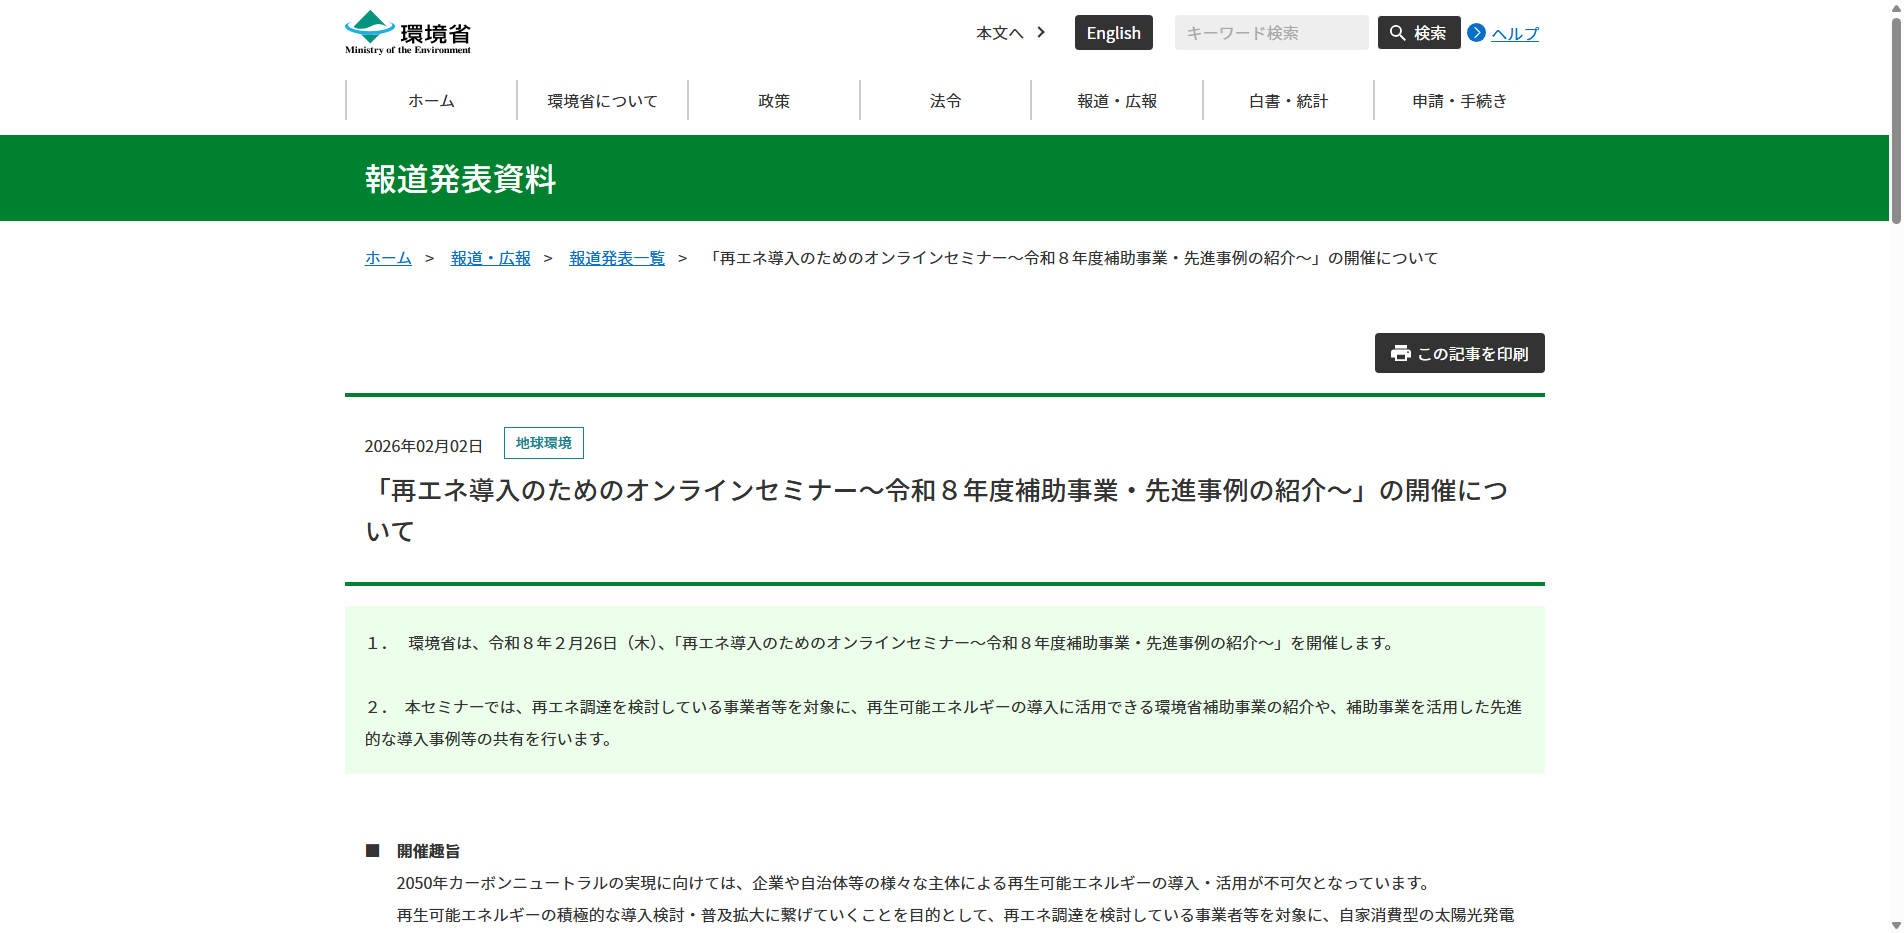The width and height of the screenshot is (1904, 933).
Task: Click 報道発表一覧 breadcrumb link
Action: (x=617, y=258)
